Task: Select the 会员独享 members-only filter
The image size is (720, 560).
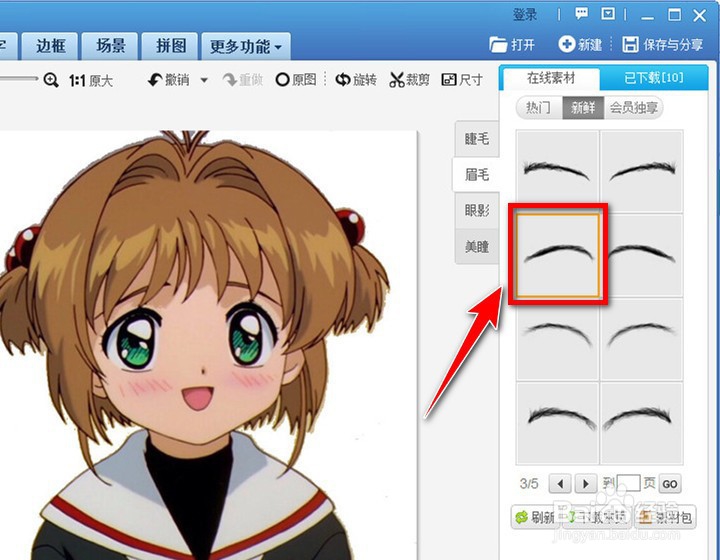Action: click(x=634, y=108)
